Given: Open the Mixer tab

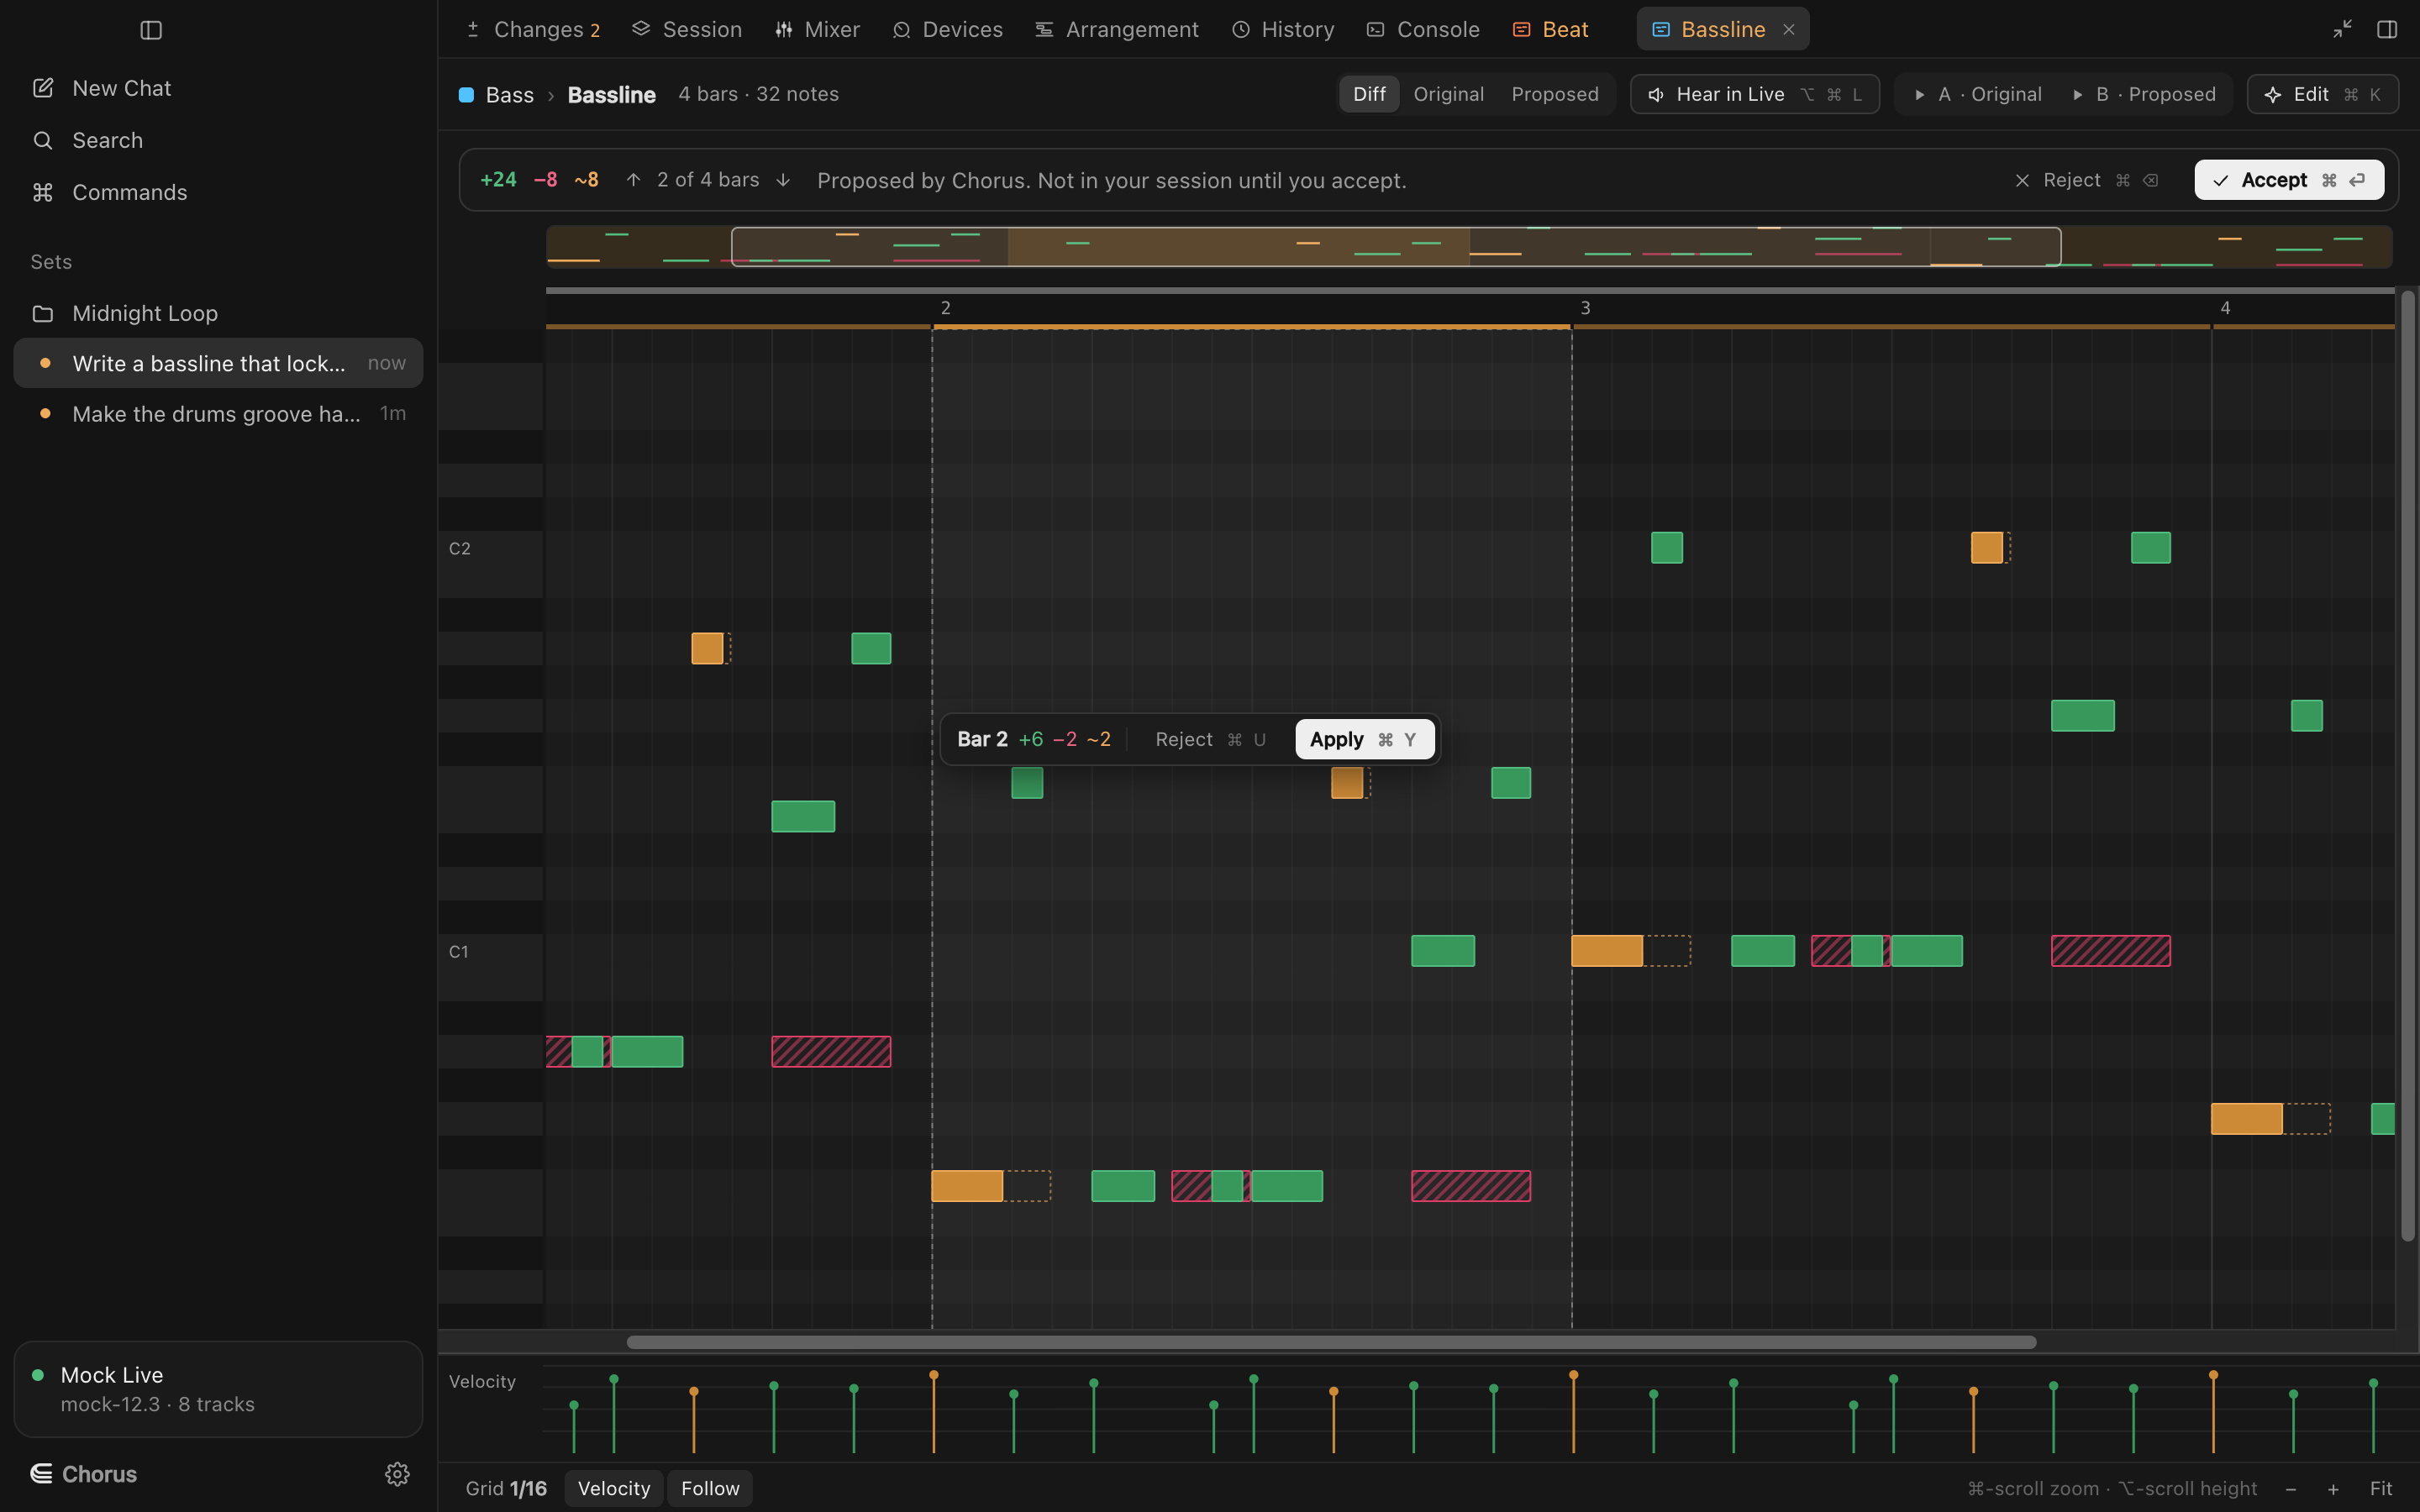Looking at the screenshot, I should click(x=817, y=30).
